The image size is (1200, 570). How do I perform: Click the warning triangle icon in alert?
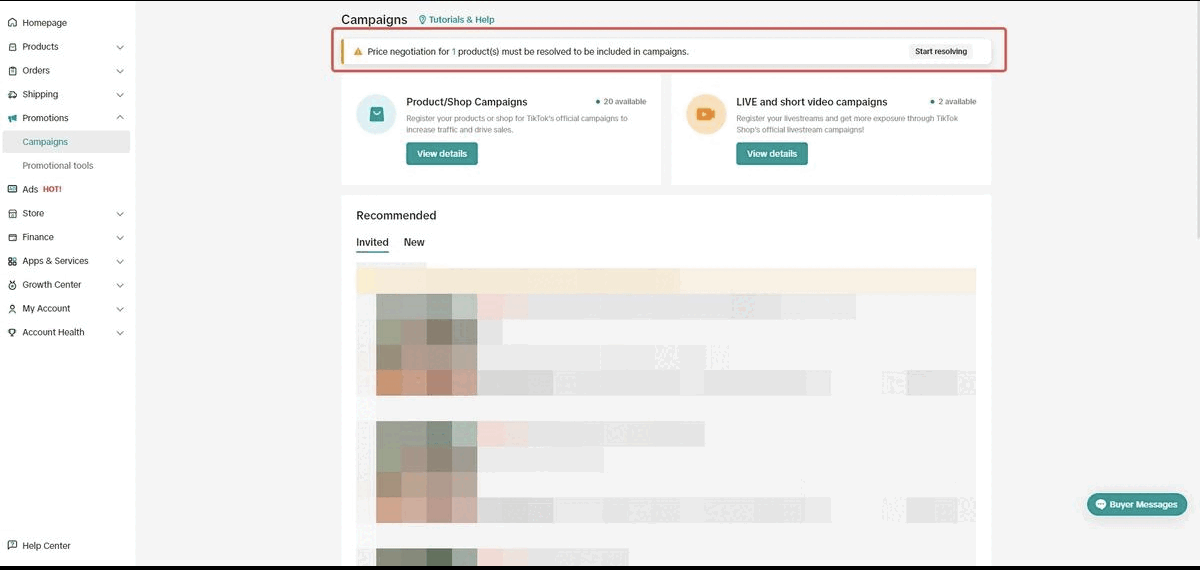coord(358,51)
